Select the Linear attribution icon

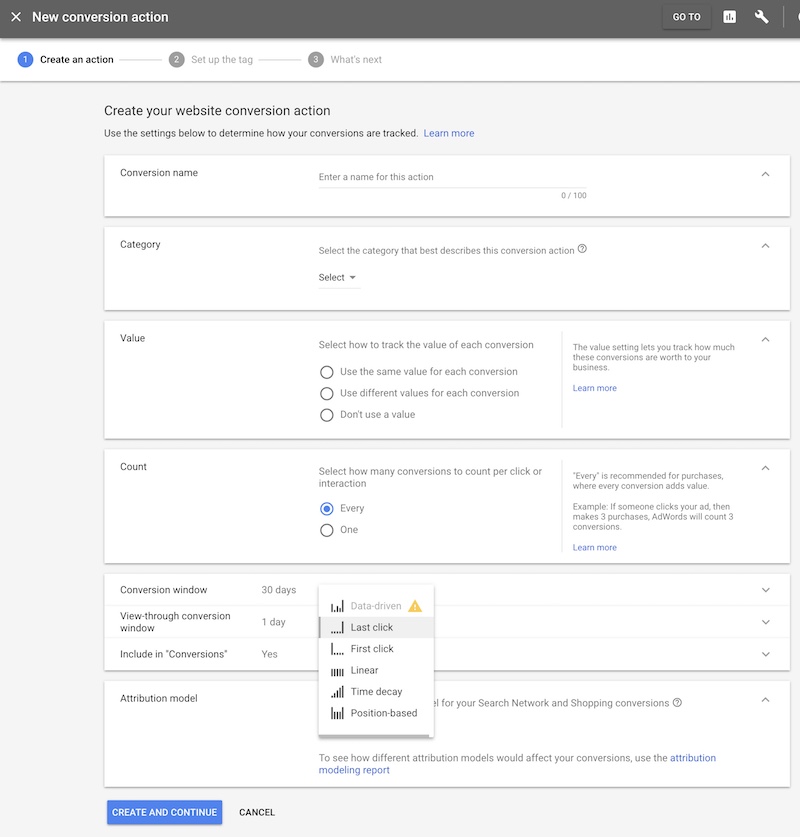point(338,669)
